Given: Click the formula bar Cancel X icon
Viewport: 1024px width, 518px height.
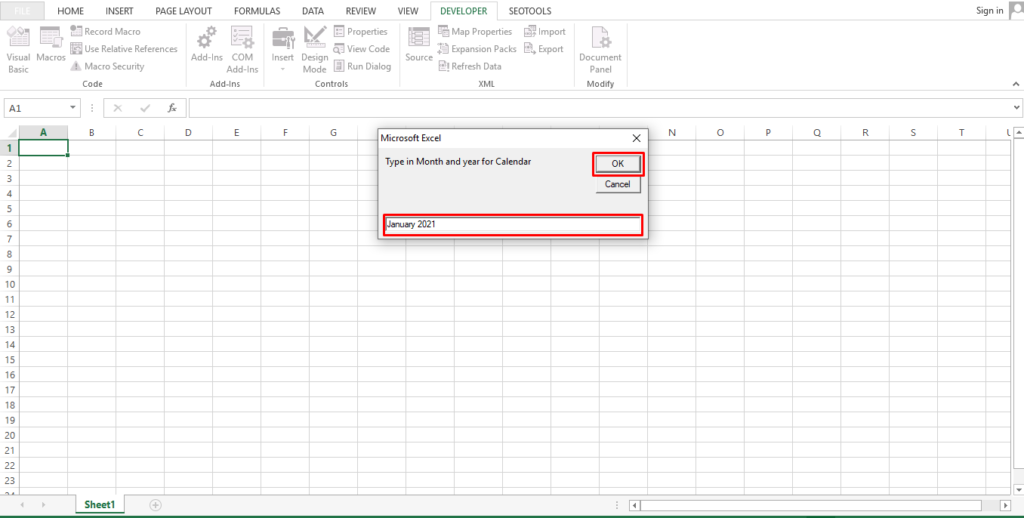Looking at the screenshot, I should (x=118, y=108).
